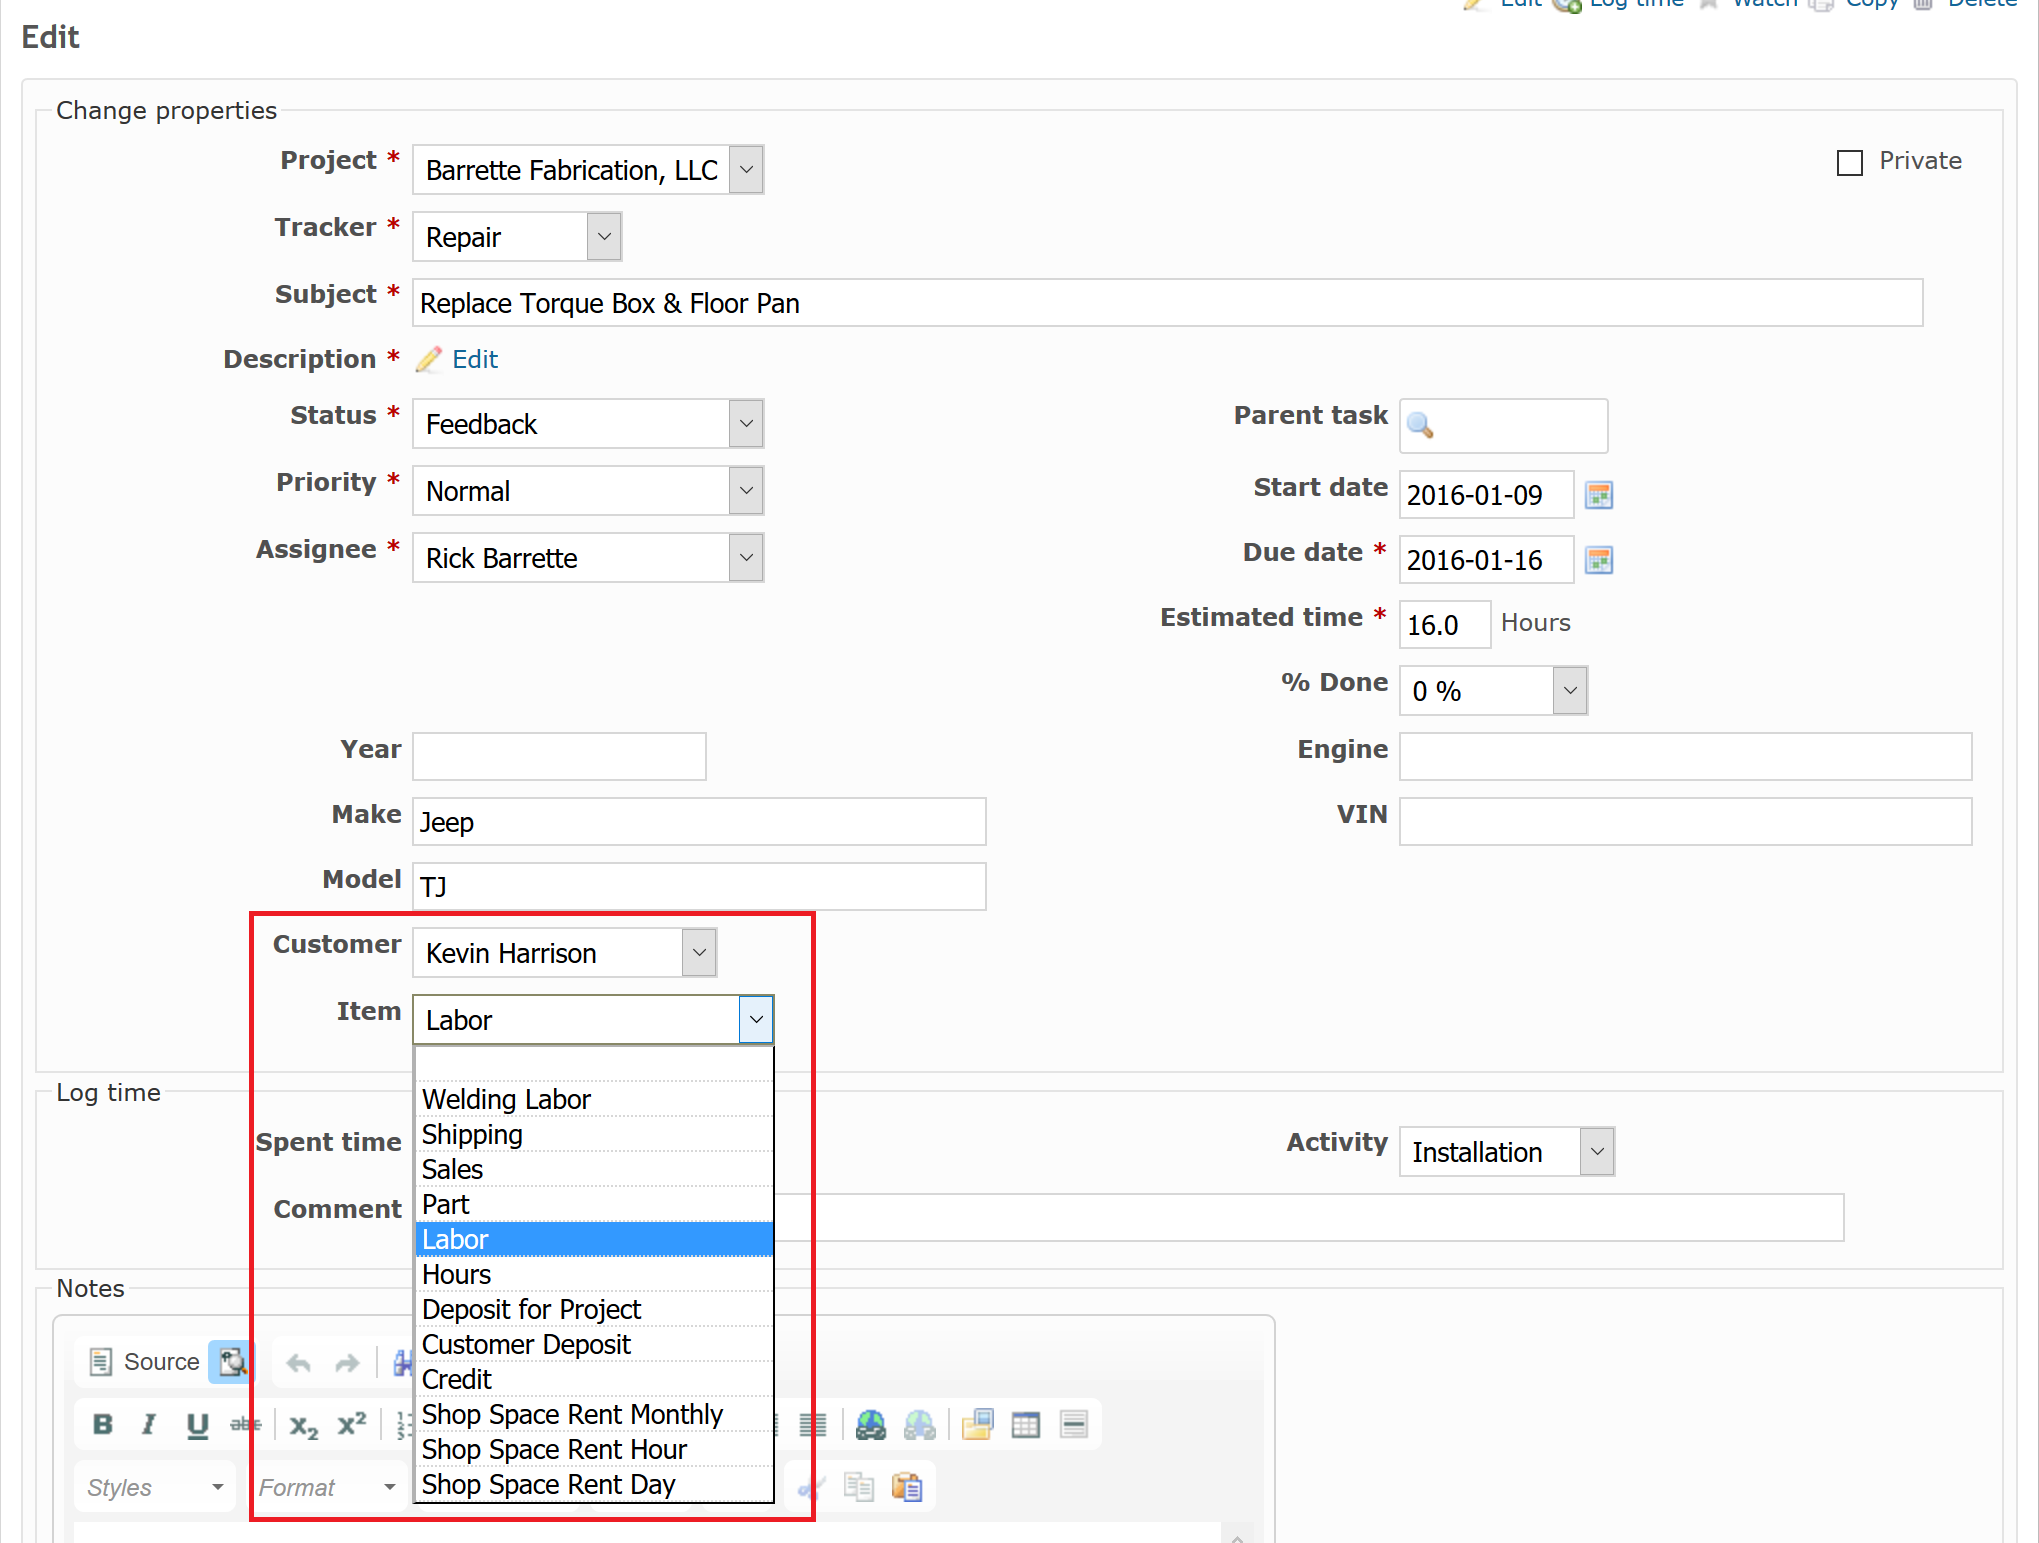Enable the Private checkbox
Viewport: 2039px width, 1543px height.
1848,162
